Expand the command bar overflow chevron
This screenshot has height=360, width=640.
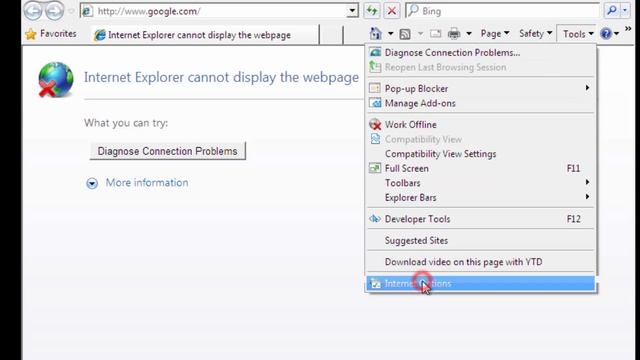628,29
